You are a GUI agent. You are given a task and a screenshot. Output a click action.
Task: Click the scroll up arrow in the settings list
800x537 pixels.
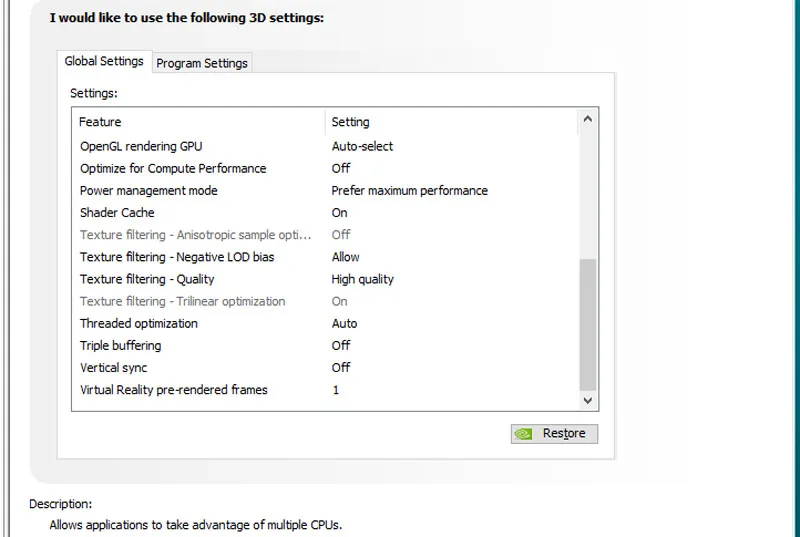tap(587, 119)
